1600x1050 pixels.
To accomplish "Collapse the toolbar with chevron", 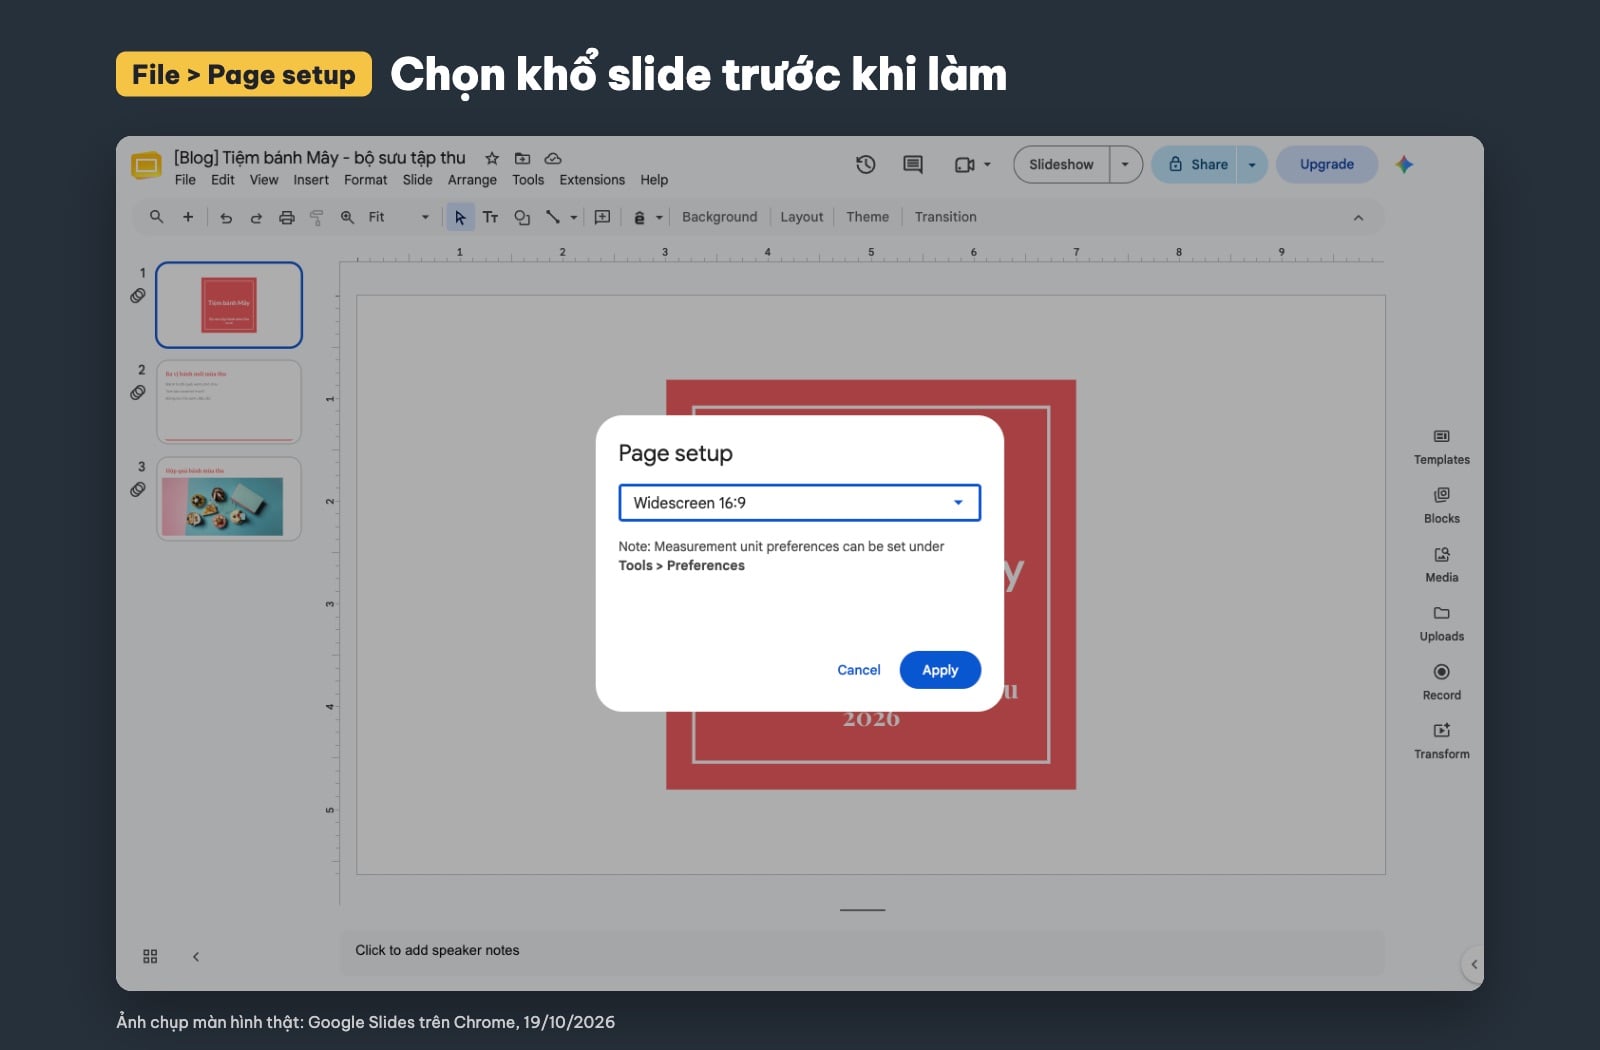I will tap(1358, 217).
